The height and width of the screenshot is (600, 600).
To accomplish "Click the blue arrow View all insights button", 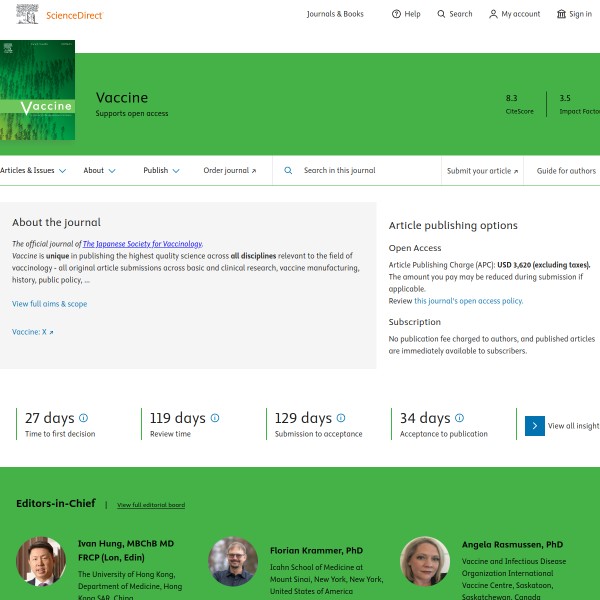I will click(535, 425).
